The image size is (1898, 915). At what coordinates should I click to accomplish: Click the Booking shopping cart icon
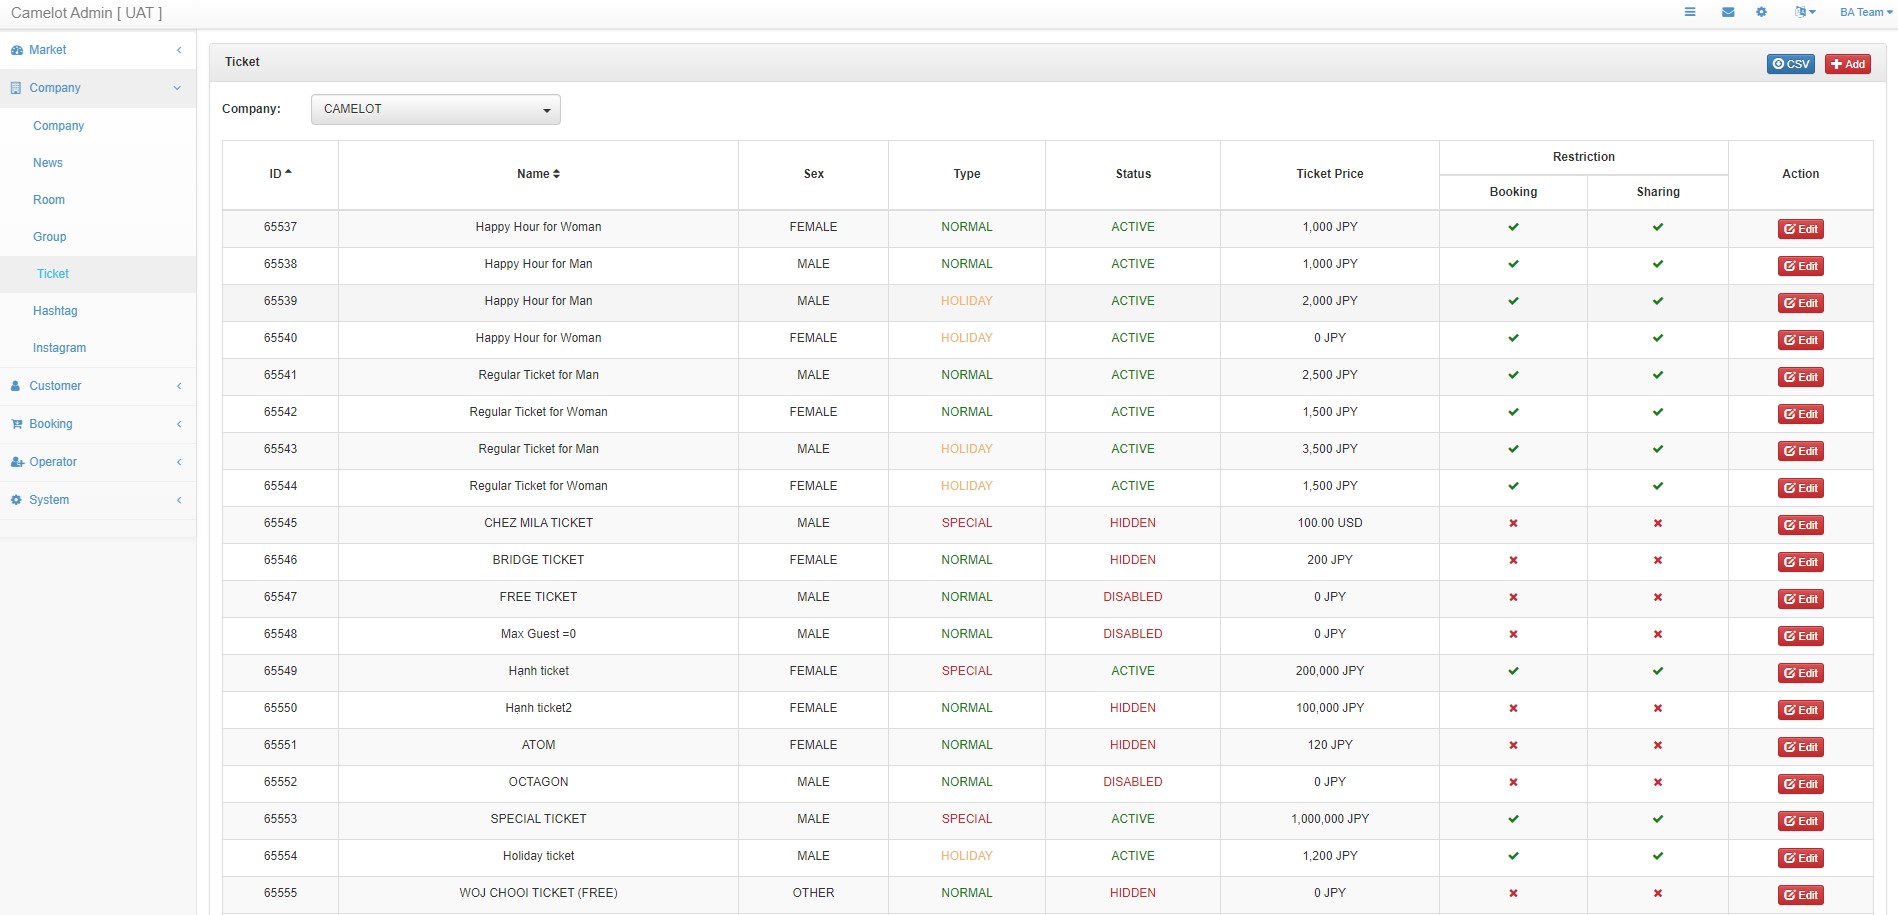point(16,424)
